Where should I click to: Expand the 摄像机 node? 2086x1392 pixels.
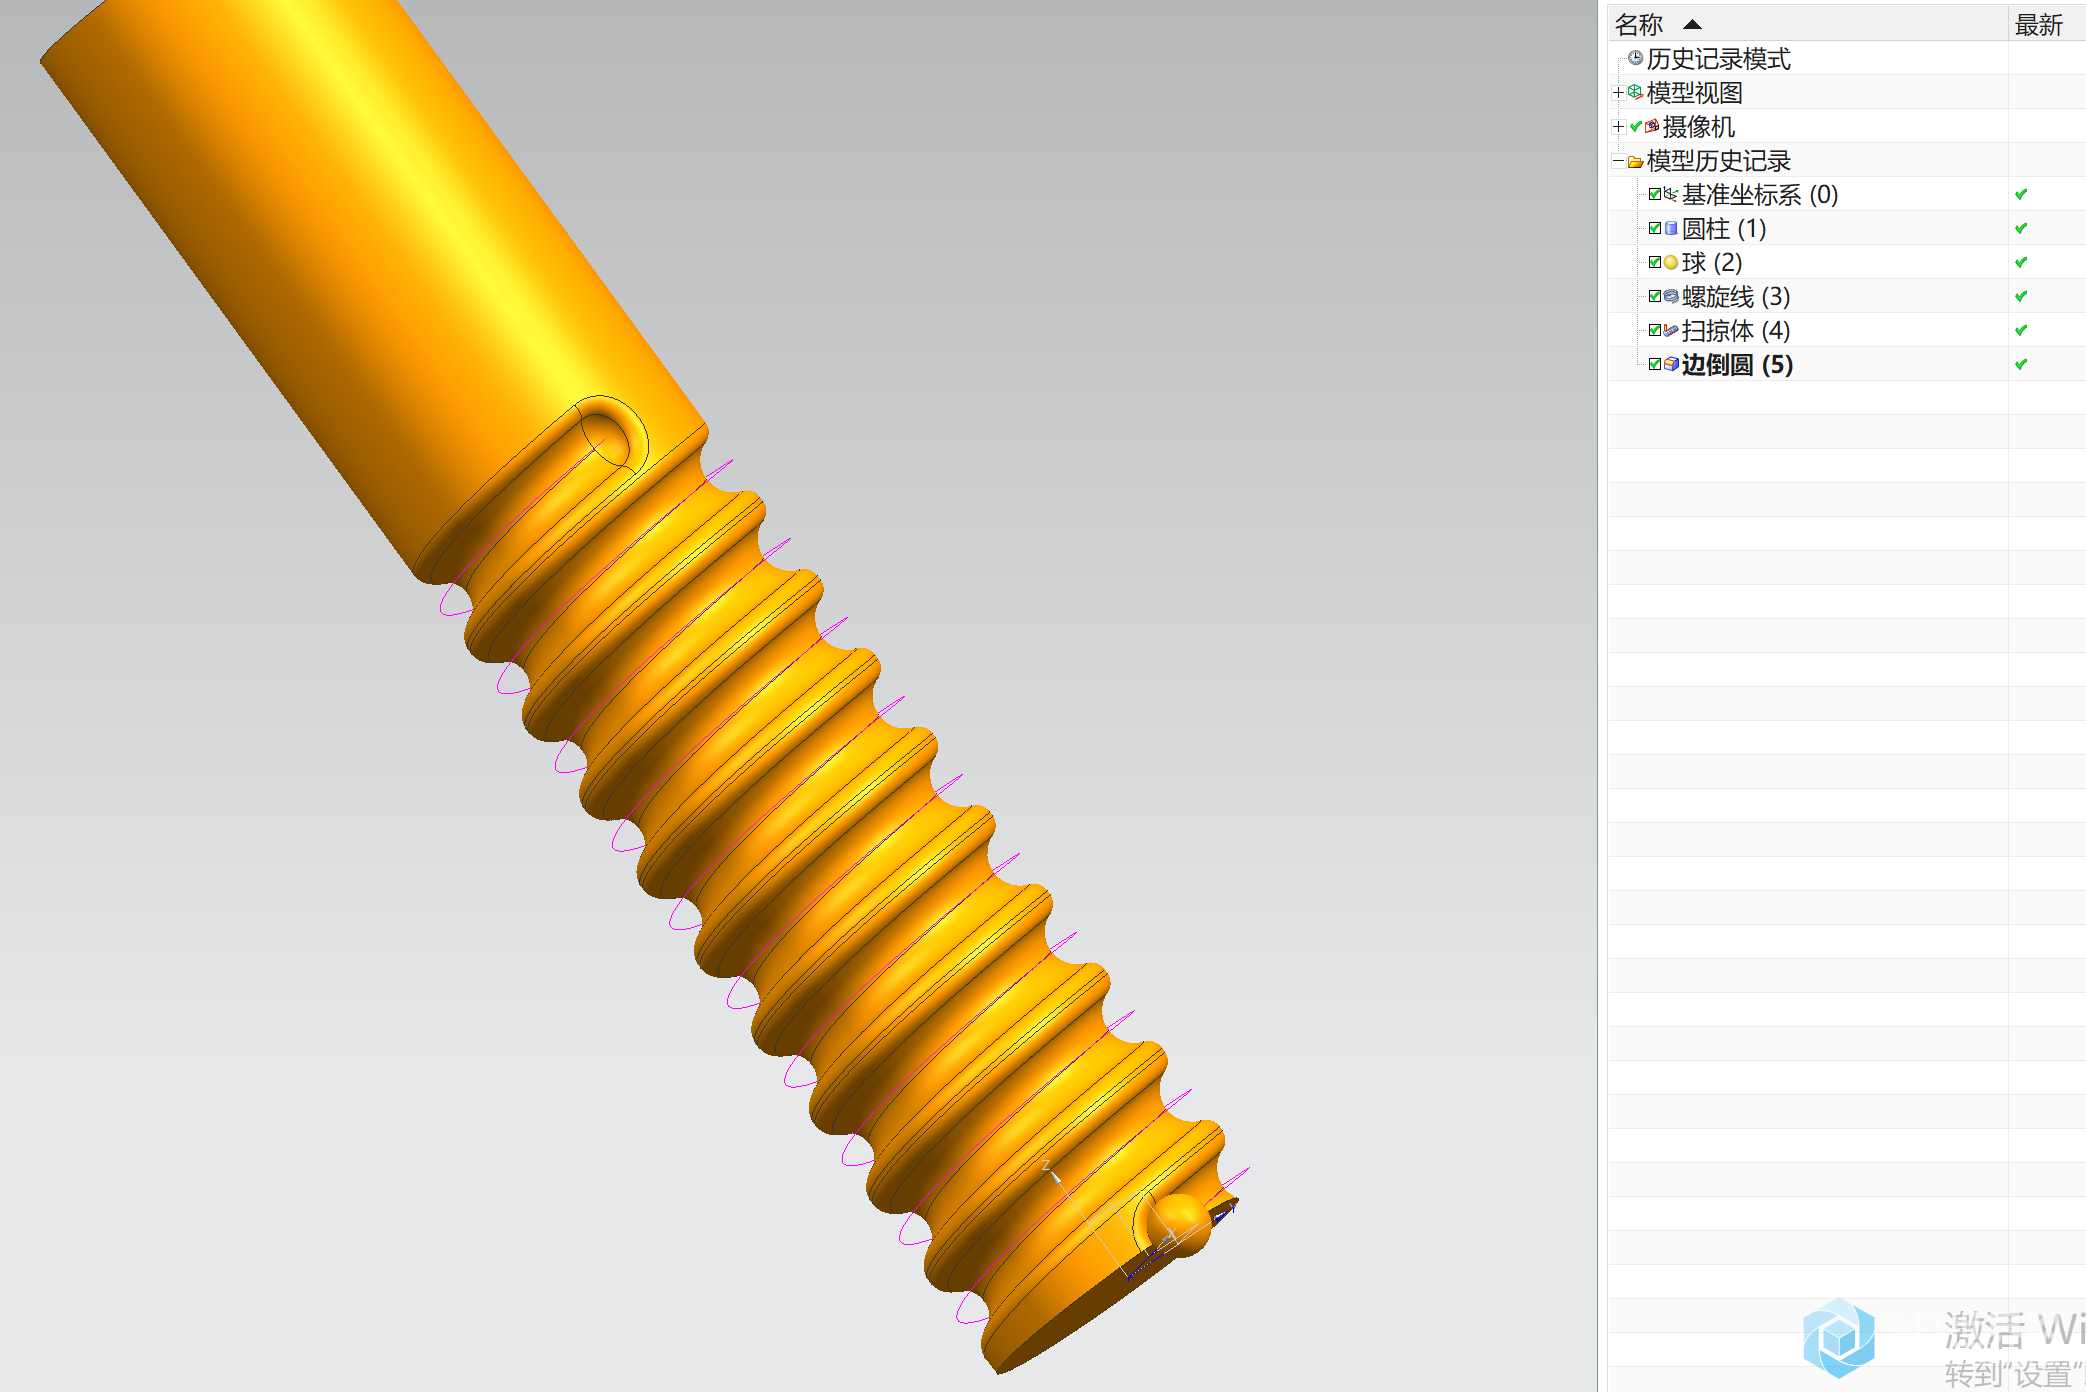1618,126
